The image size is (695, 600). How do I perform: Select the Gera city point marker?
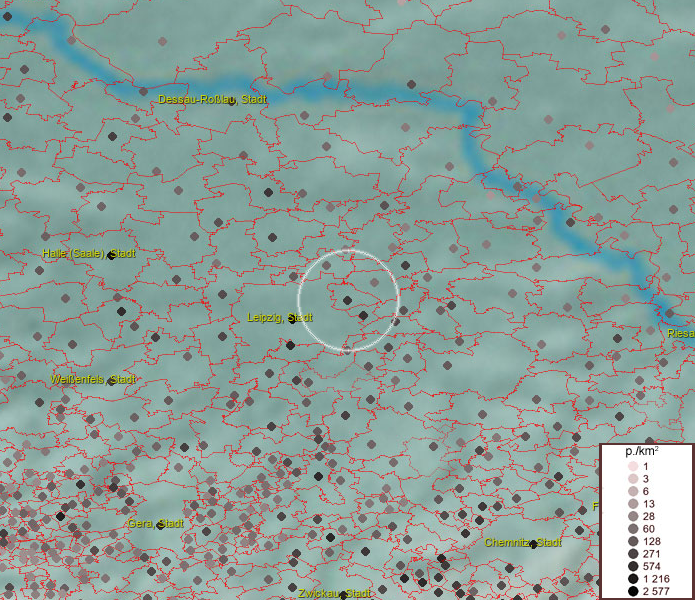(159, 525)
